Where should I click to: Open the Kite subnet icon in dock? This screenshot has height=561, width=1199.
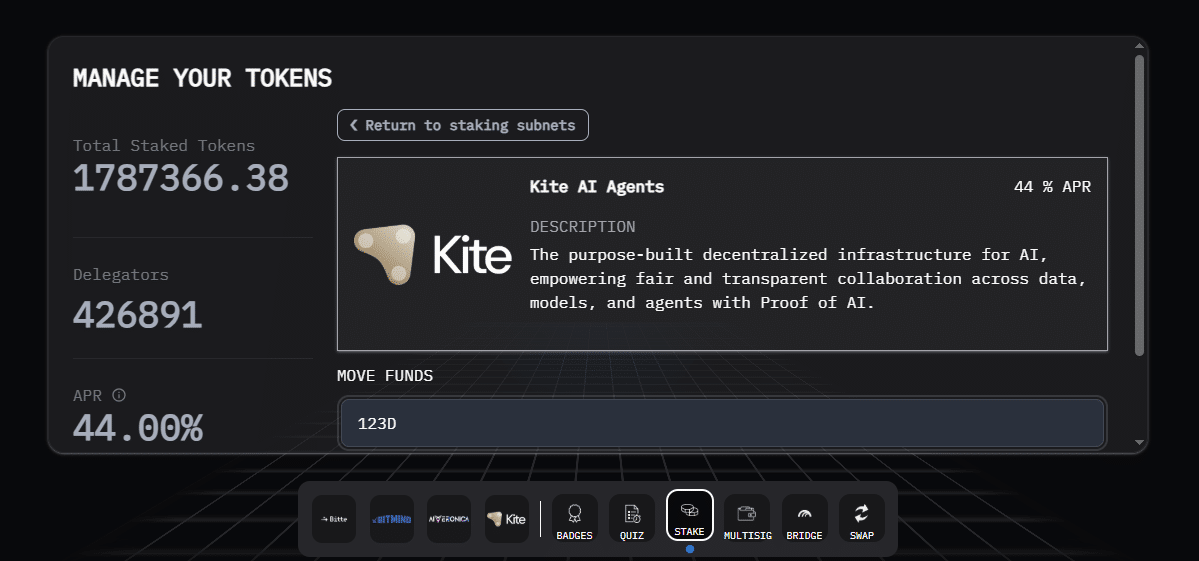[507, 519]
